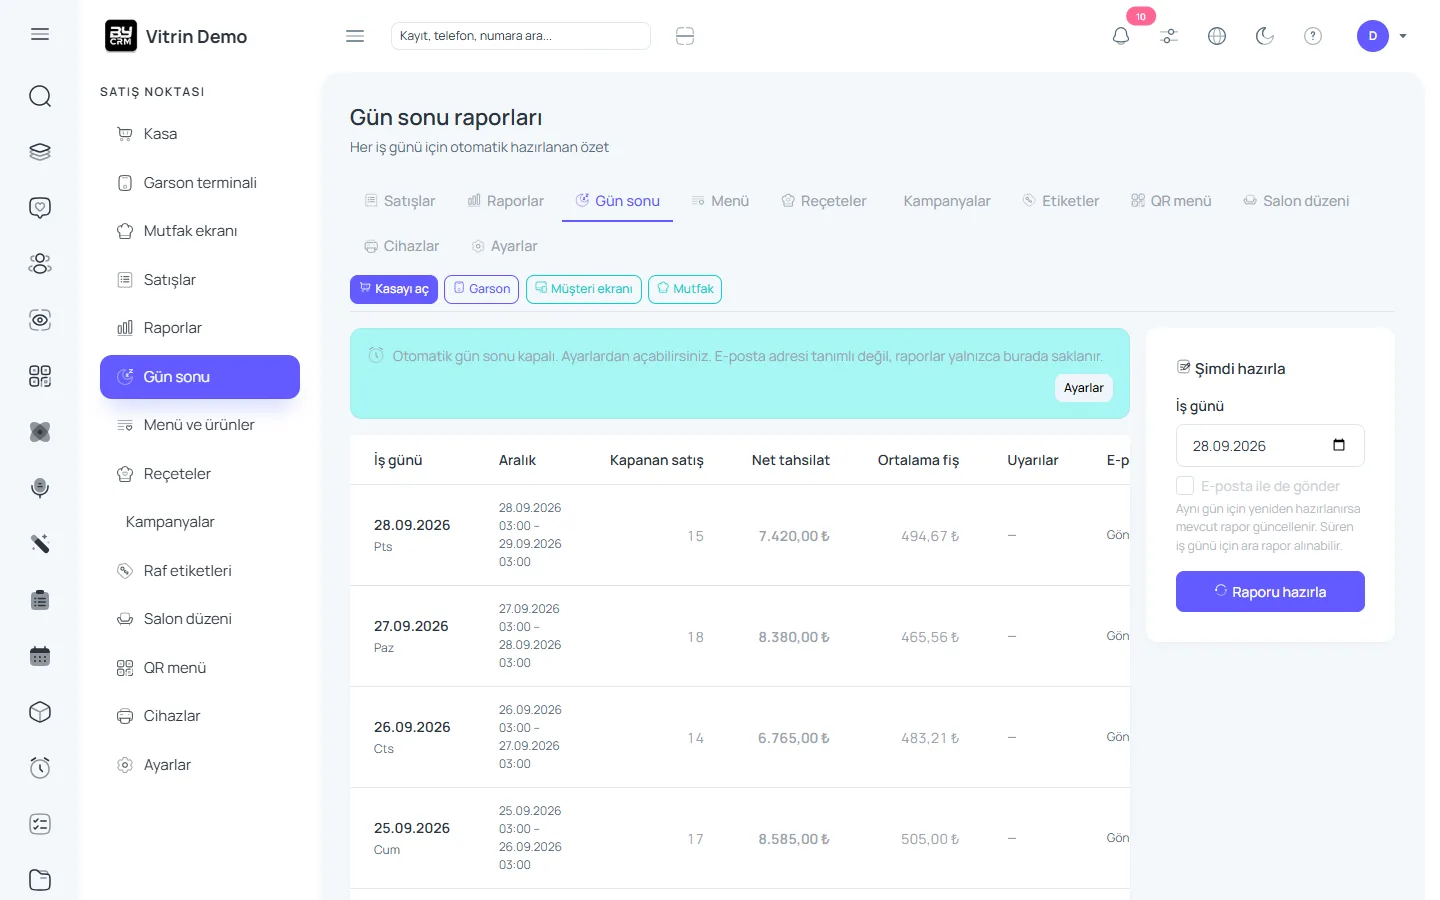The height and width of the screenshot is (900, 1440).
Task: Click the eye icon in left rail
Action: click(x=40, y=320)
